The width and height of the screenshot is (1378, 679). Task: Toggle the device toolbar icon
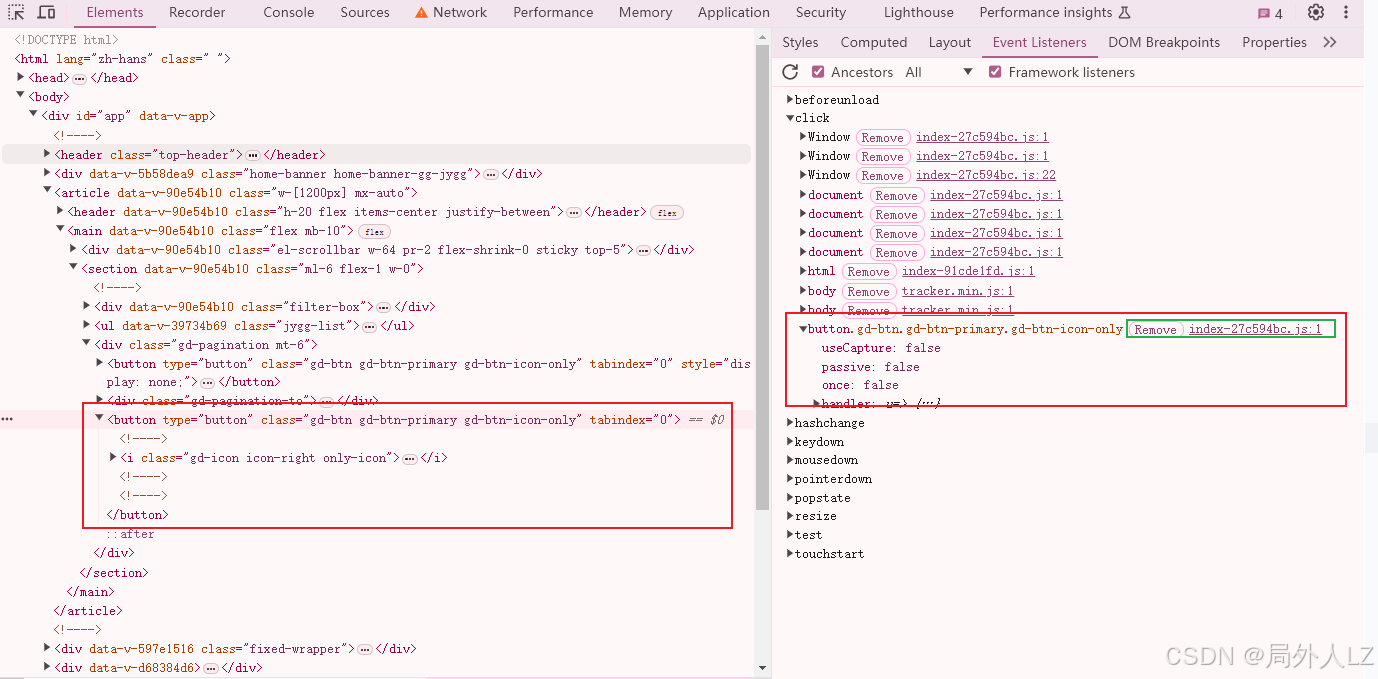(x=46, y=13)
